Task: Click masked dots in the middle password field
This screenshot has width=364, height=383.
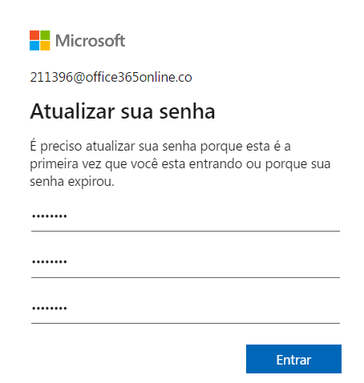Action: 49,262
